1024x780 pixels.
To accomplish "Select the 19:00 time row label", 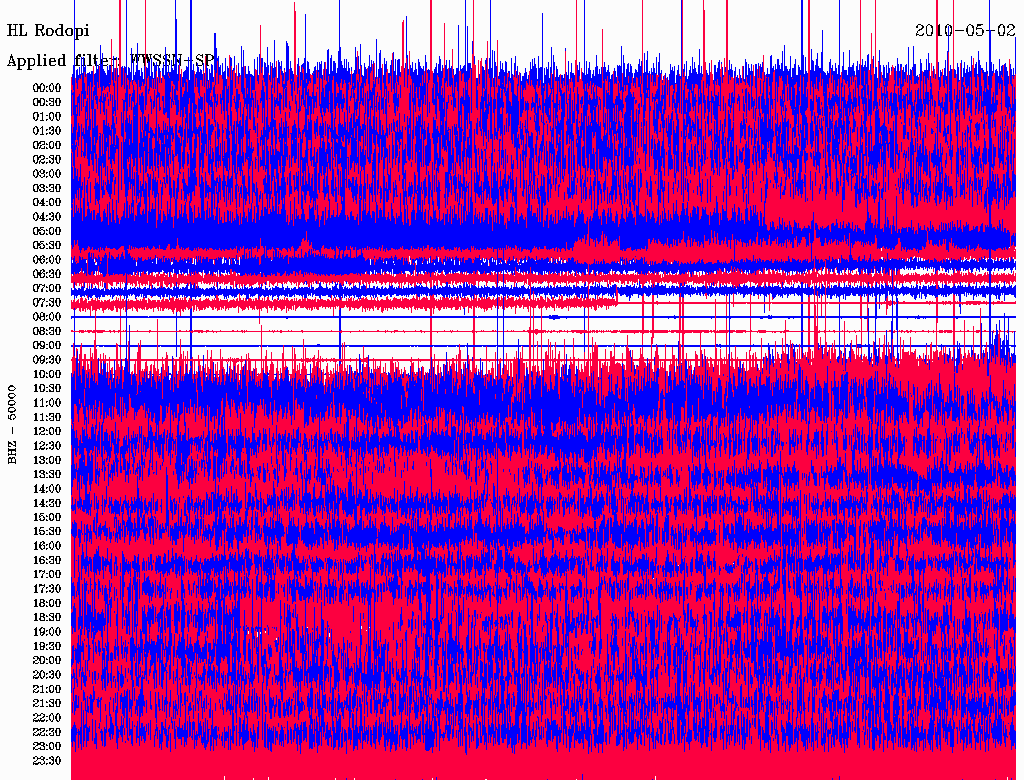I will click(47, 632).
